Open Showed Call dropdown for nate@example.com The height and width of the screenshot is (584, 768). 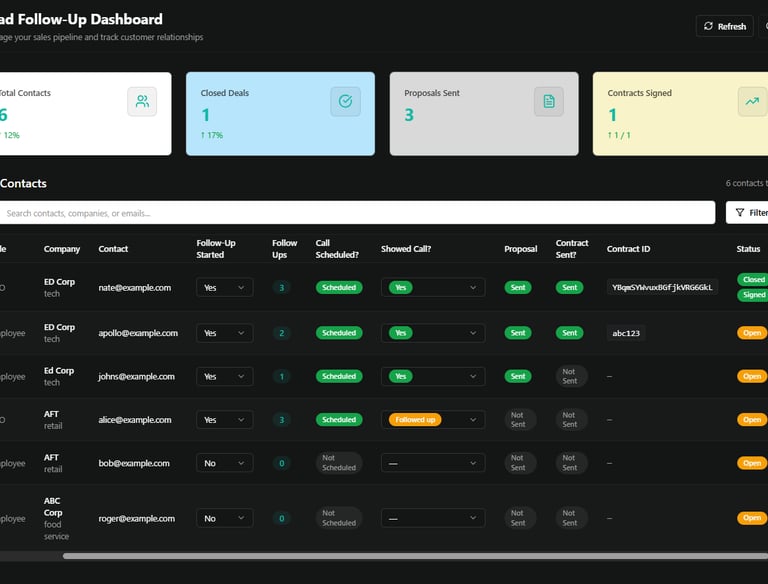tap(433, 288)
